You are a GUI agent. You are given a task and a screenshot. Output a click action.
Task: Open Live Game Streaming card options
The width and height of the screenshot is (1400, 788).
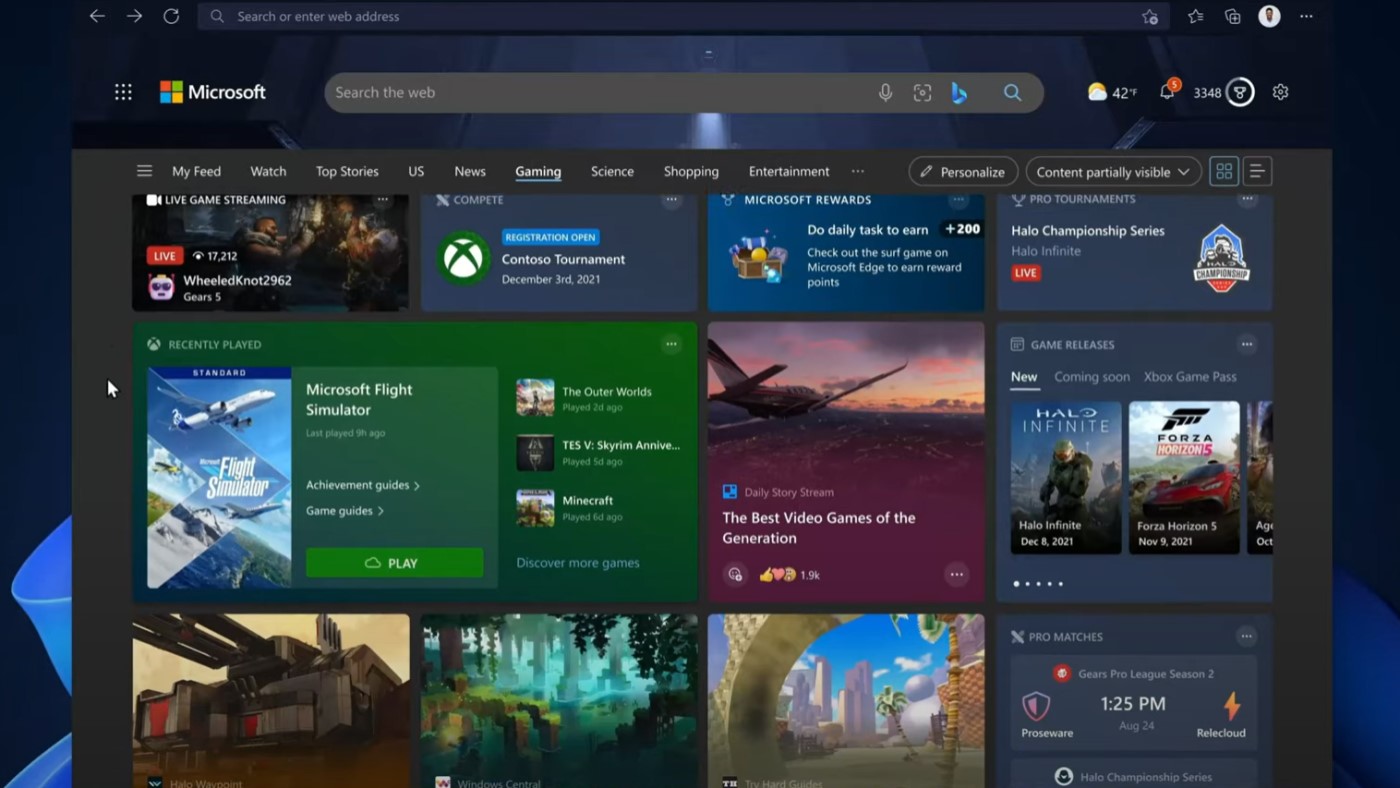(382, 199)
